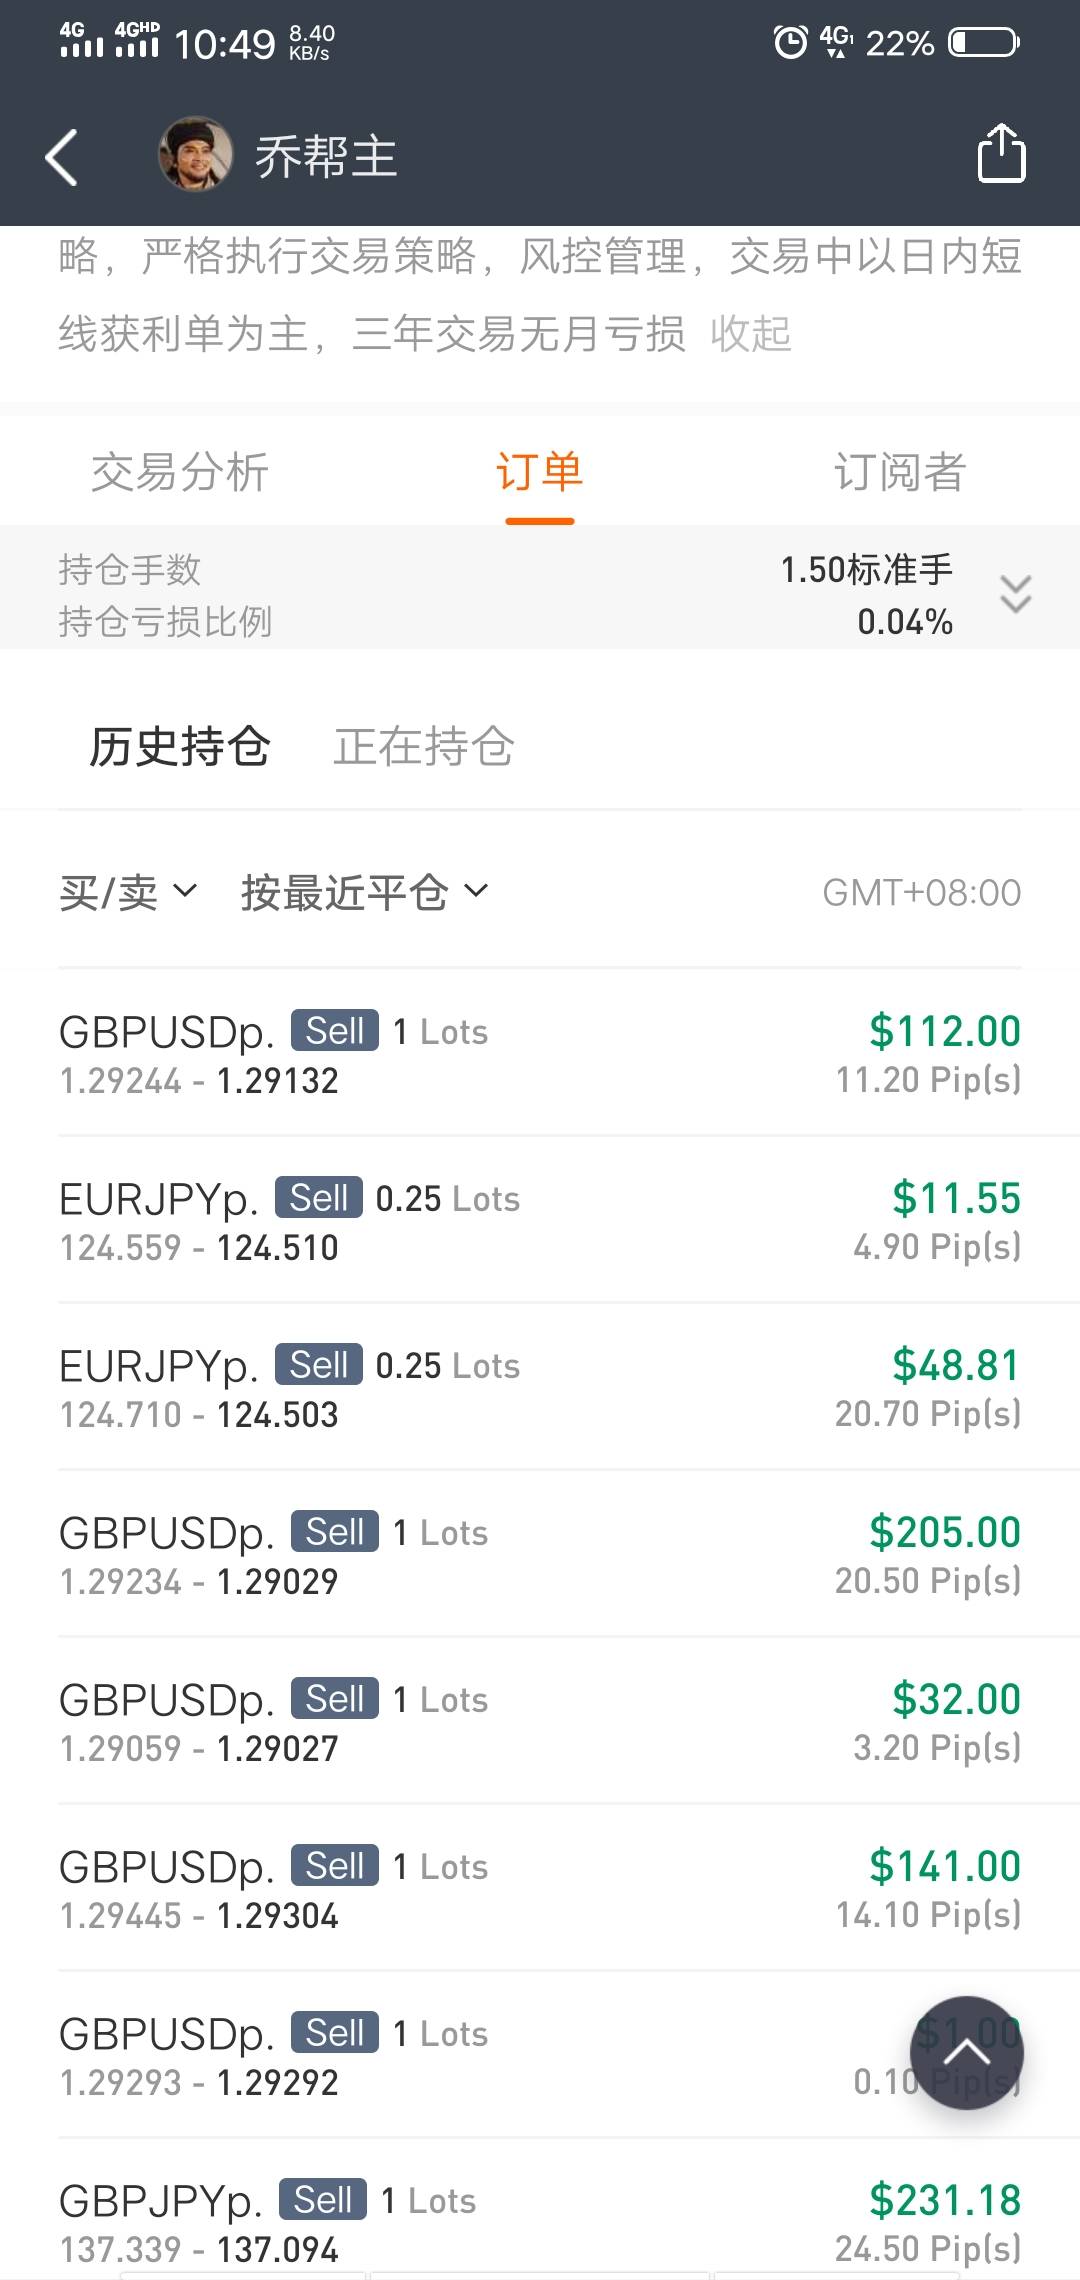Open the GBPUSDp $112.00 order

[540, 1053]
